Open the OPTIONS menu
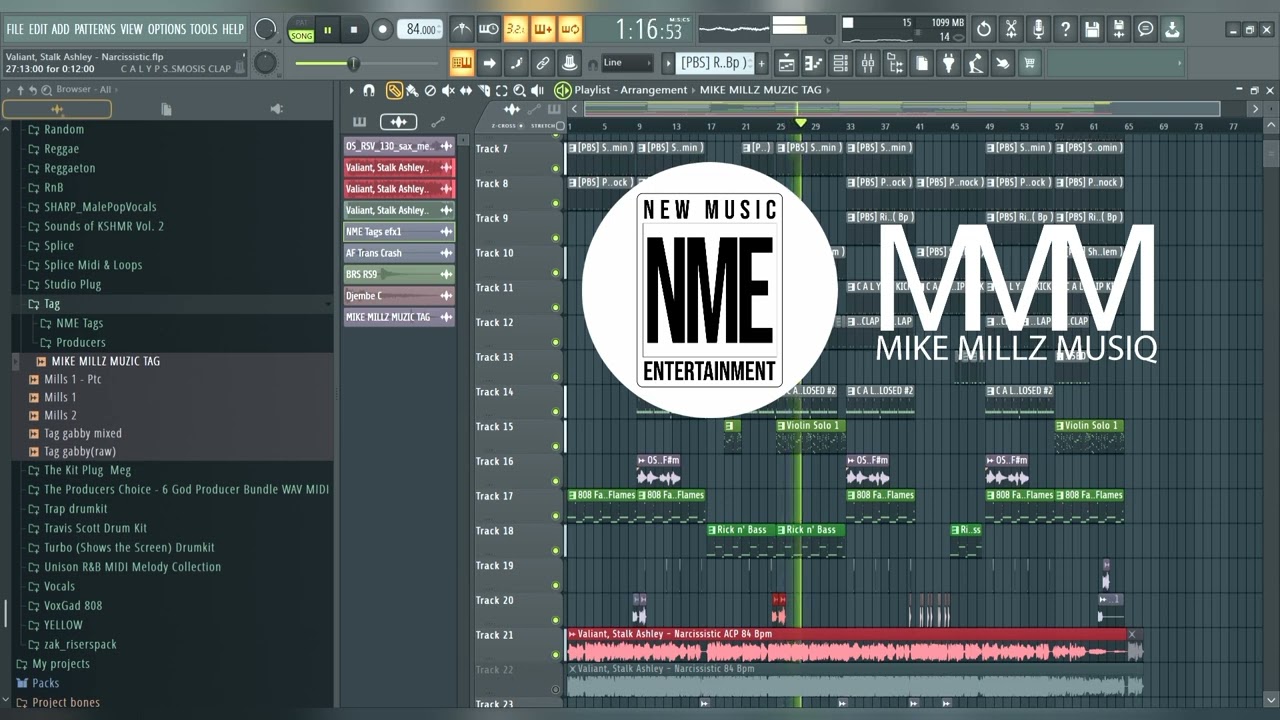Image resolution: width=1280 pixels, height=720 pixels. click(x=167, y=30)
